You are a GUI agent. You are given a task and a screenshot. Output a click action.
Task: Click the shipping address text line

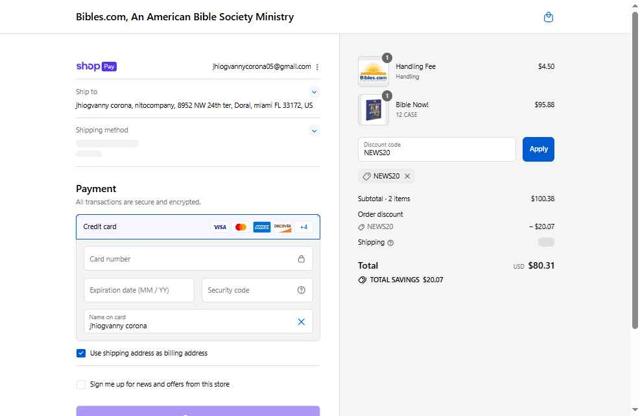(x=194, y=105)
